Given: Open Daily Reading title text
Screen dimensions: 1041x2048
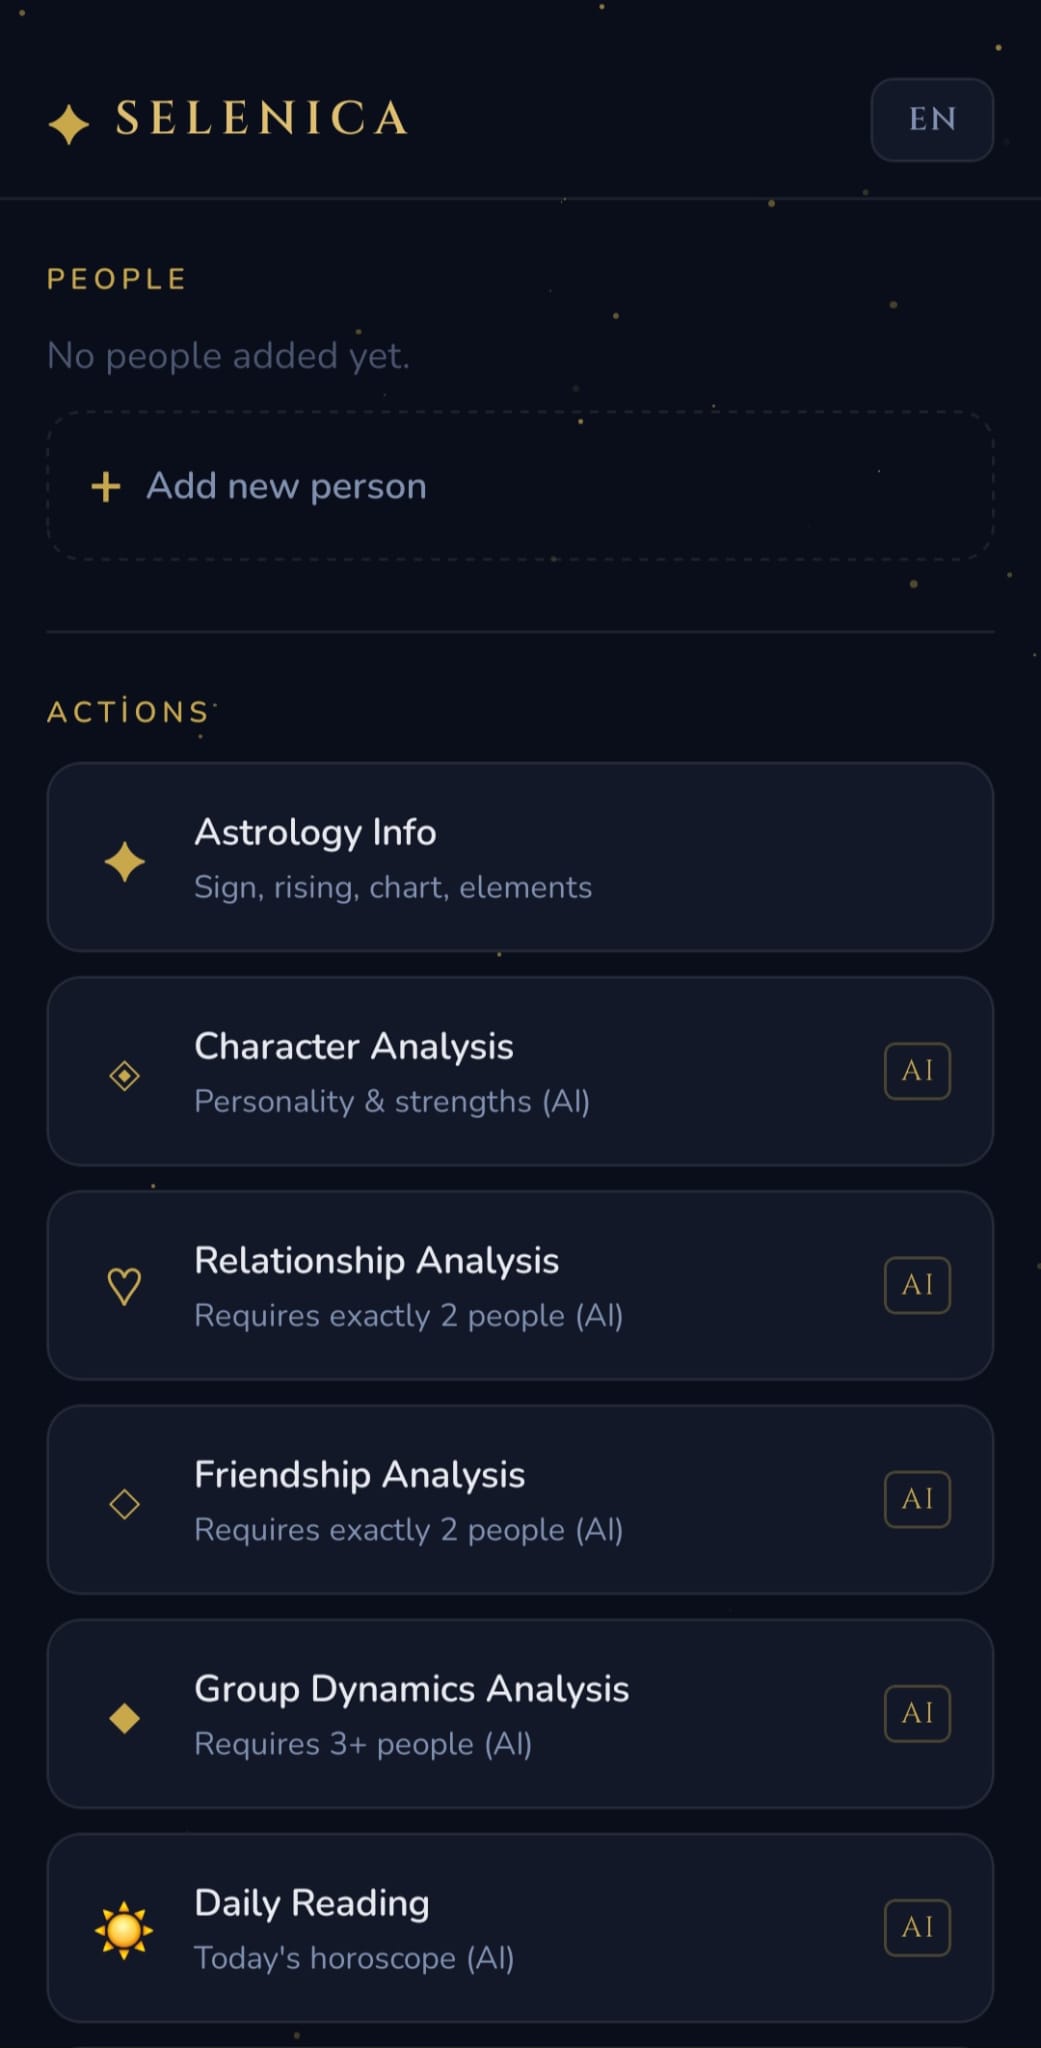Looking at the screenshot, I should coord(312,1903).
